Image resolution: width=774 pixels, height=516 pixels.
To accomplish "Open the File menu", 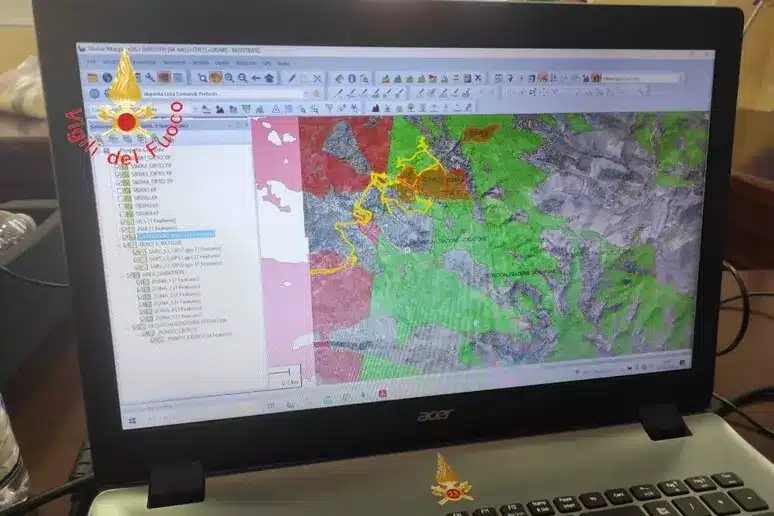I will coord(92,62).
